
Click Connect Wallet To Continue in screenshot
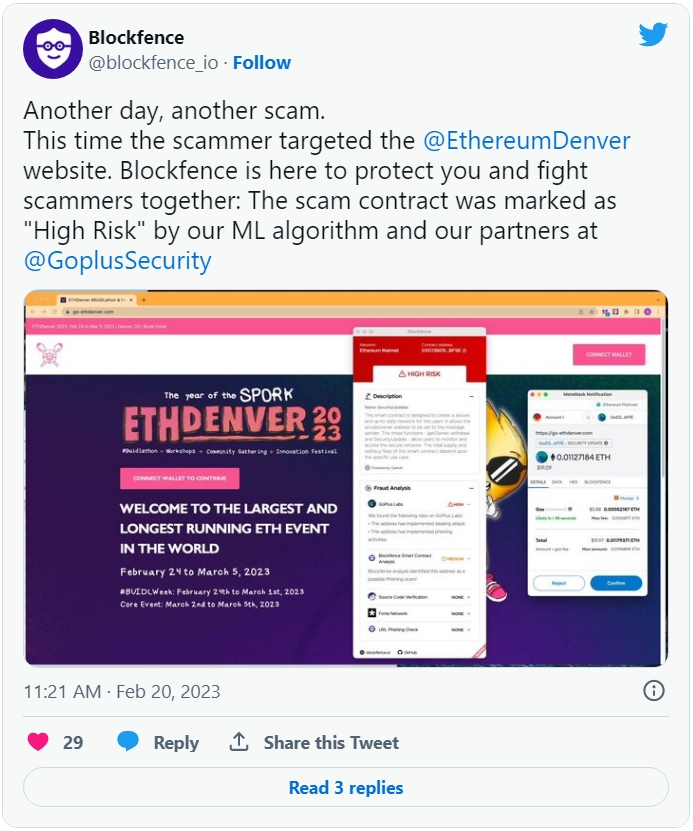(180, 478)
